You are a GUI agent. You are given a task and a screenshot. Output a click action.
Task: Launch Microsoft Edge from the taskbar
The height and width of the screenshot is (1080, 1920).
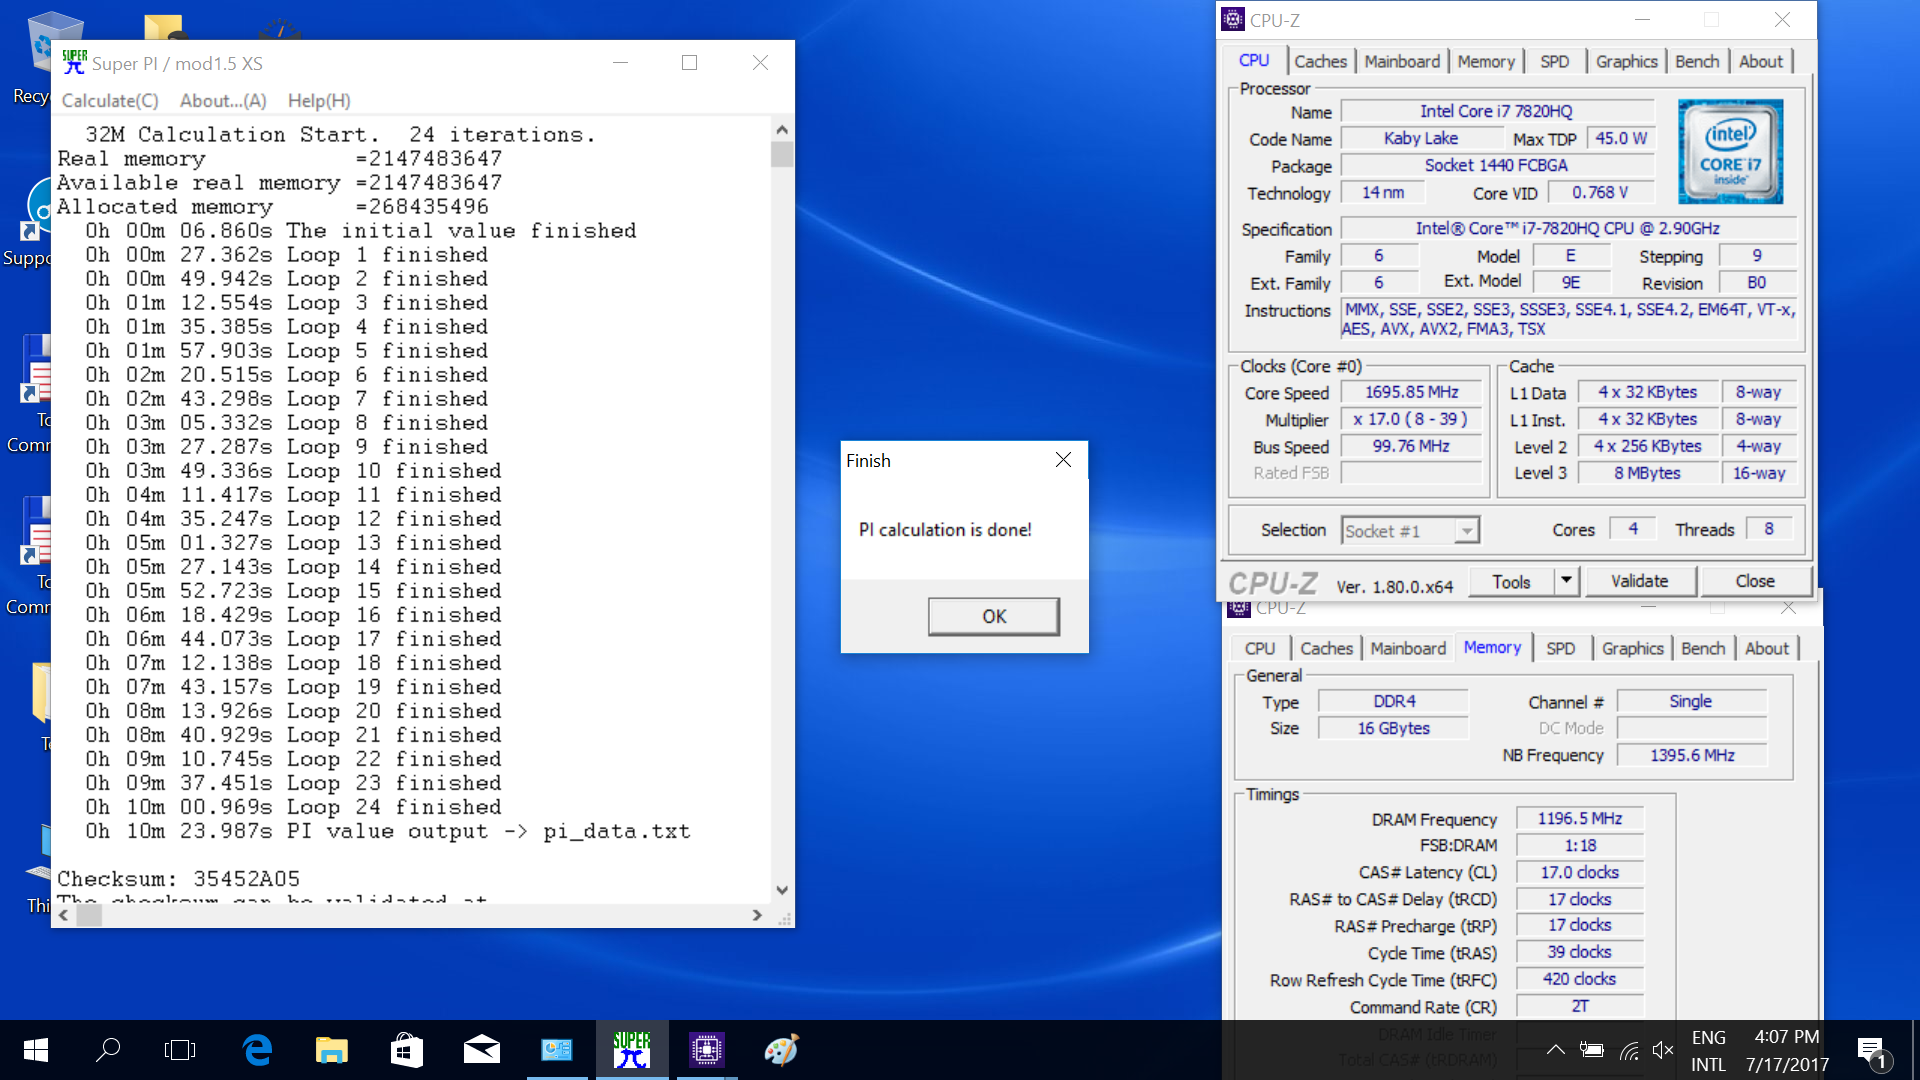pyautogui.click(x=257, y=1050)
